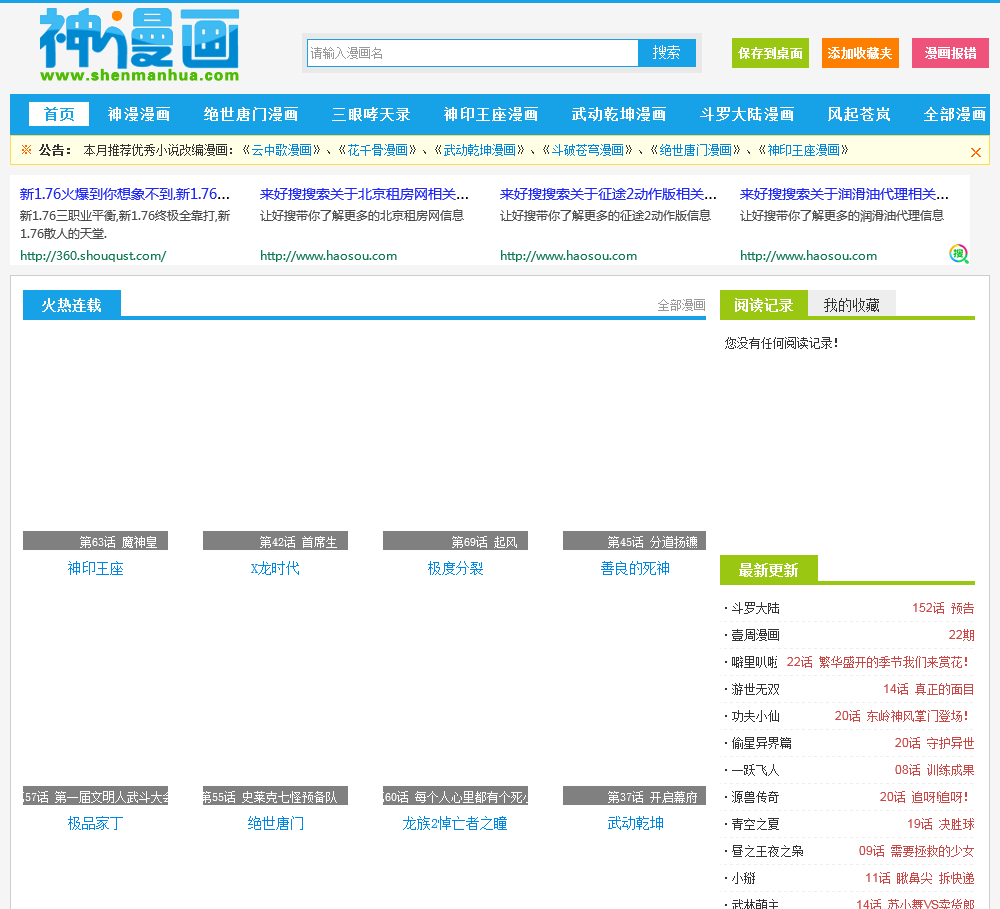Open the 首页 navigation tab
The image size is (1000, 909).
[x=59, y=114]
